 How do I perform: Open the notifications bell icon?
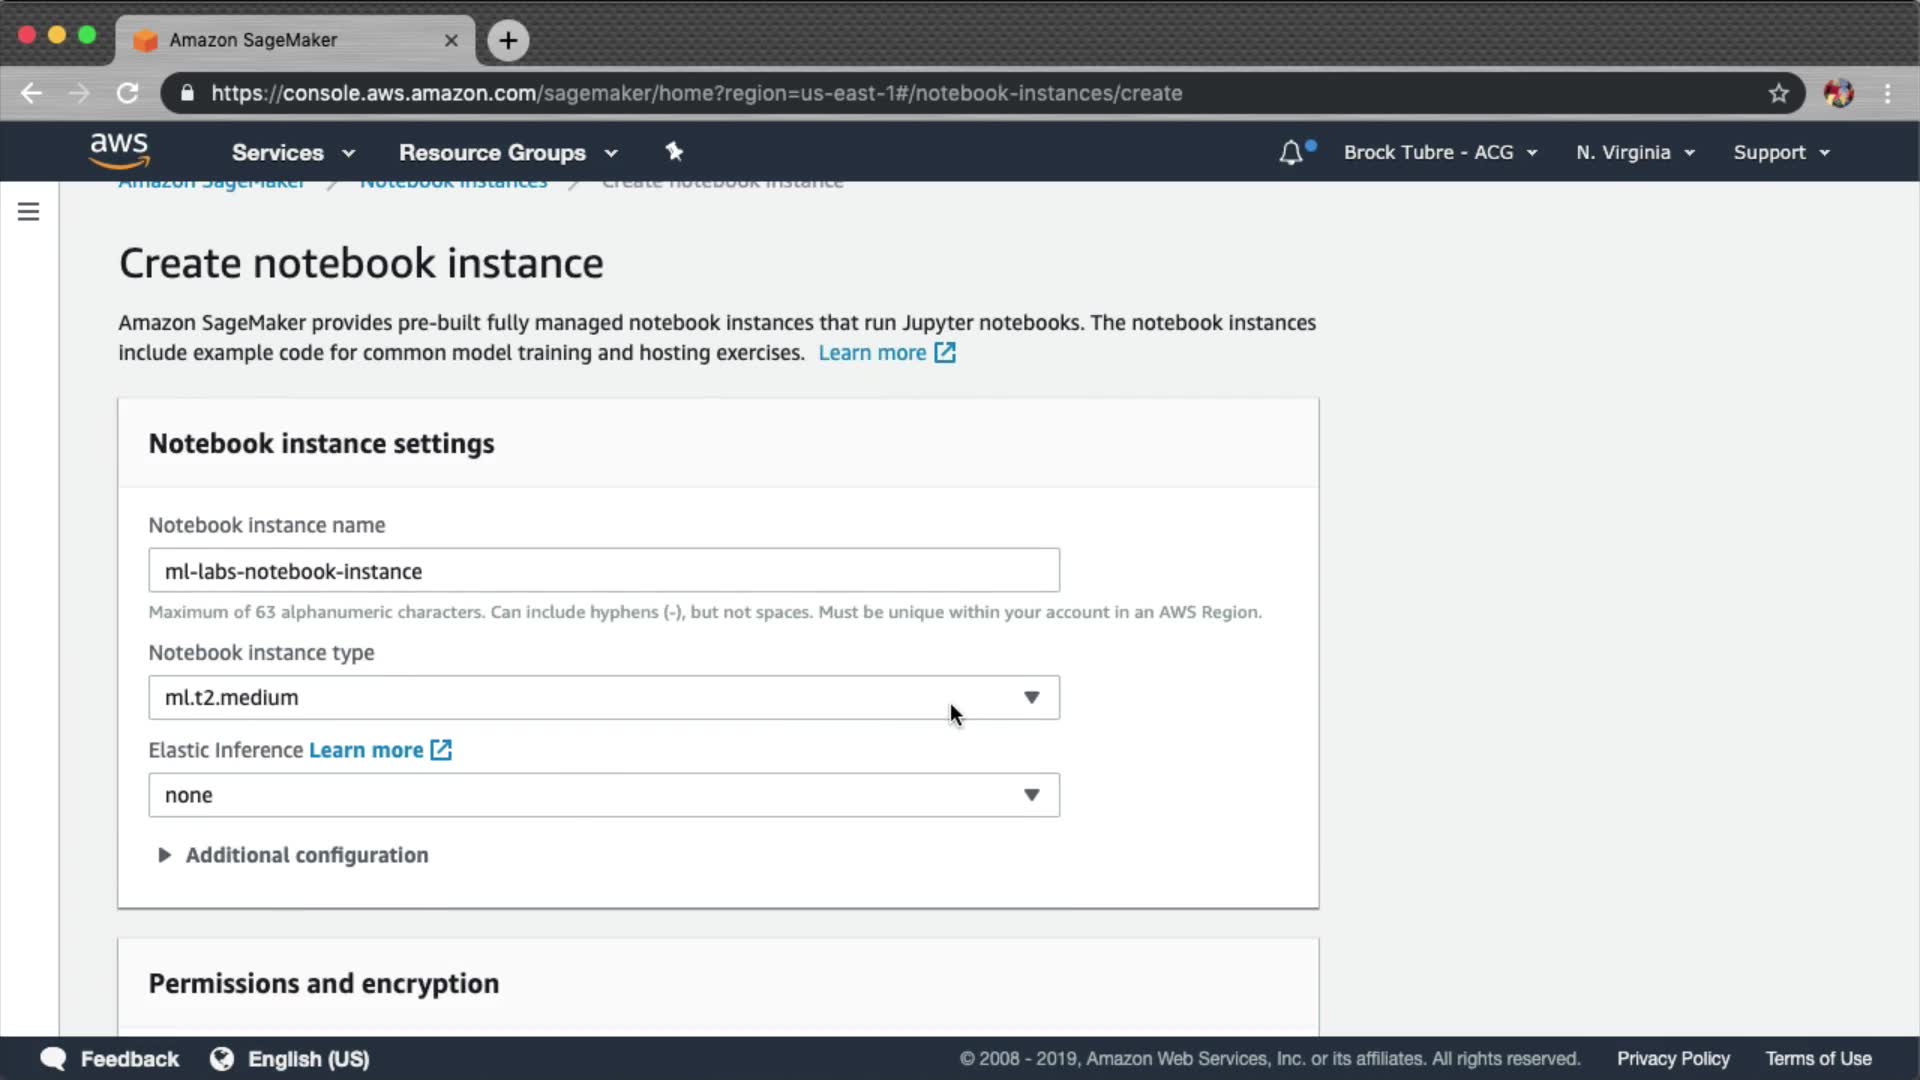tap(1290, 153)
